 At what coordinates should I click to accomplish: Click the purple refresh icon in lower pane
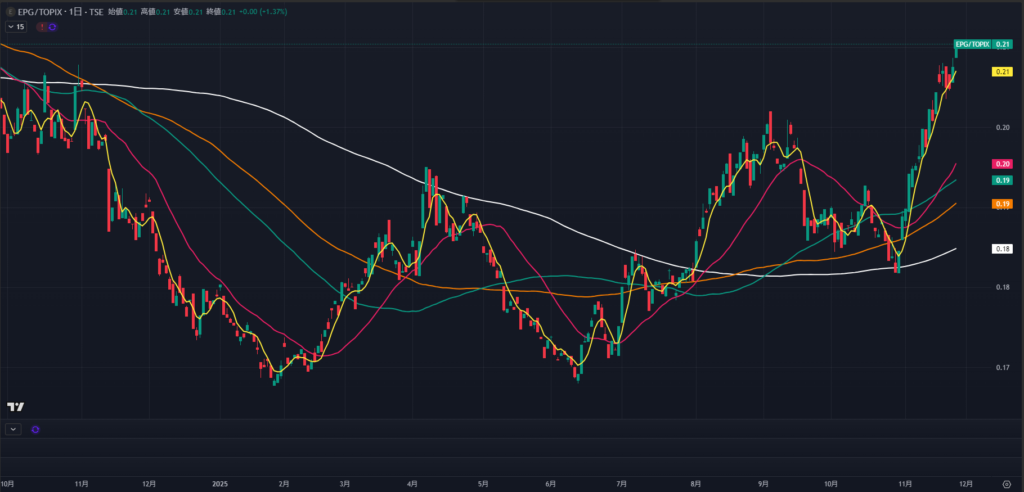[35, 429]
